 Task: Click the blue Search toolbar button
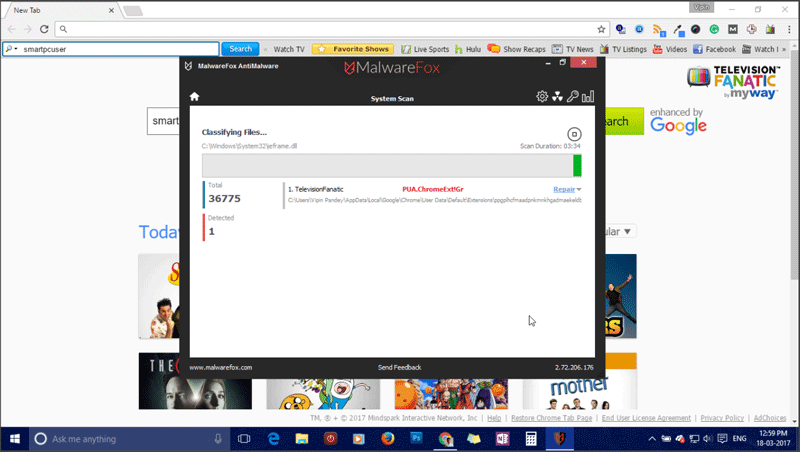[x=240, y=49]
